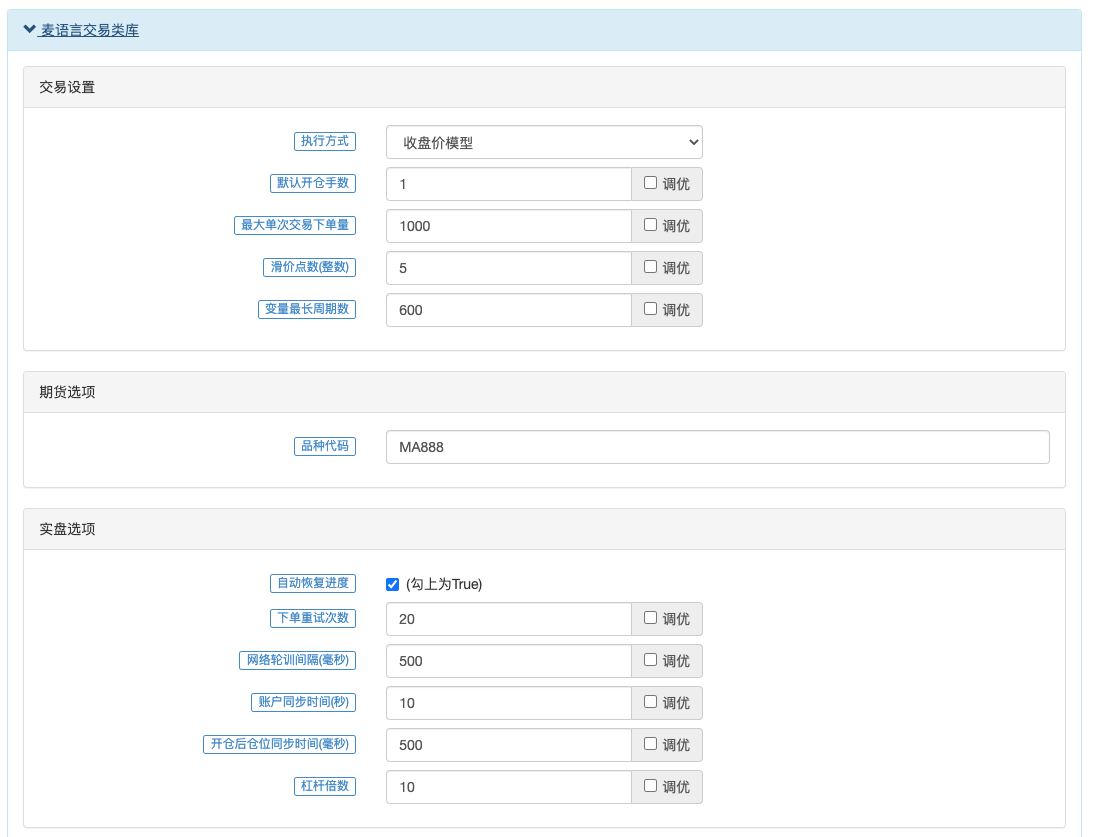This screenshot has width=1094, height=837.
Task: Tick 调优 for 账户同步时间
Action: tap(650, 702)
